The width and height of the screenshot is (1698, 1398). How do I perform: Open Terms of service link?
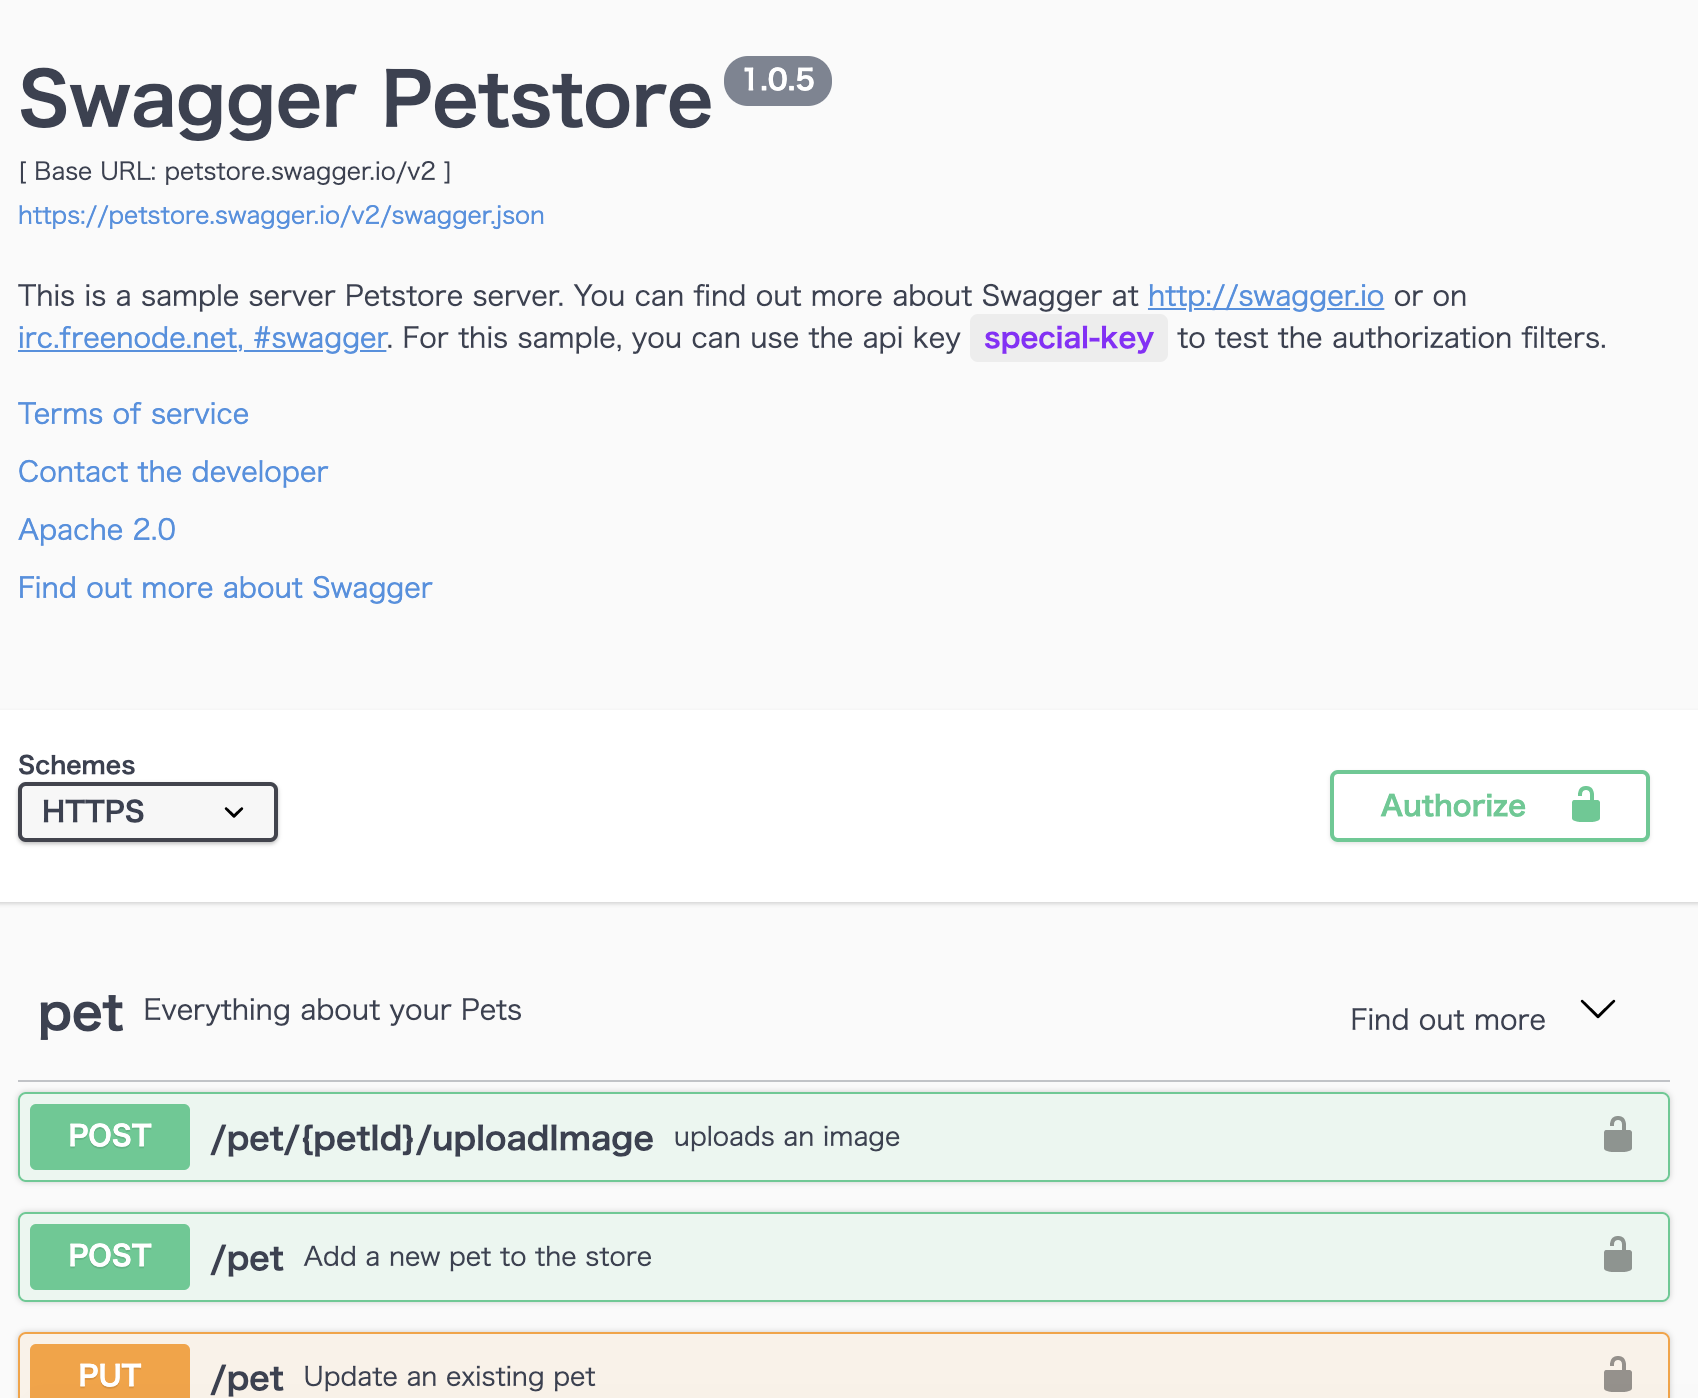[x=133, y=414]
